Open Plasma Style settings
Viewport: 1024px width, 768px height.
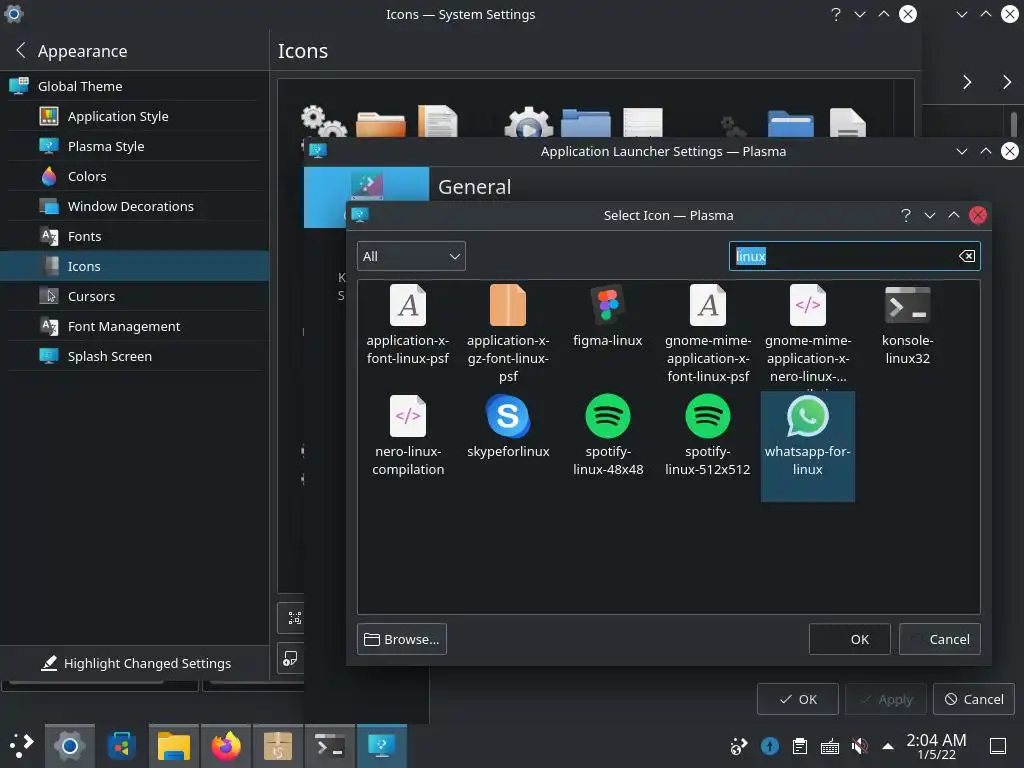tap(135, 146)
